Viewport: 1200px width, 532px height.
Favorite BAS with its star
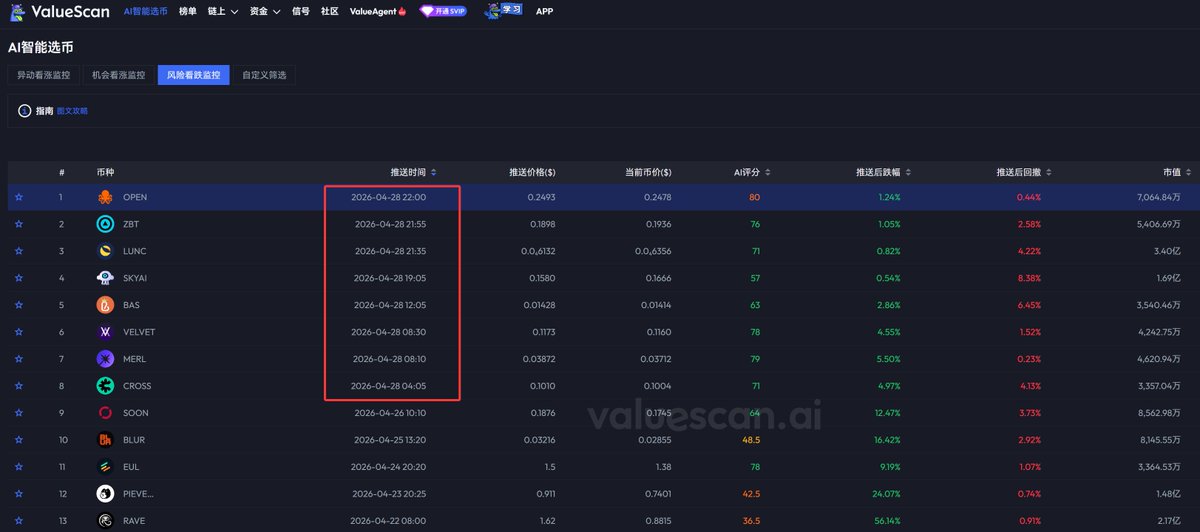[19, 305]
